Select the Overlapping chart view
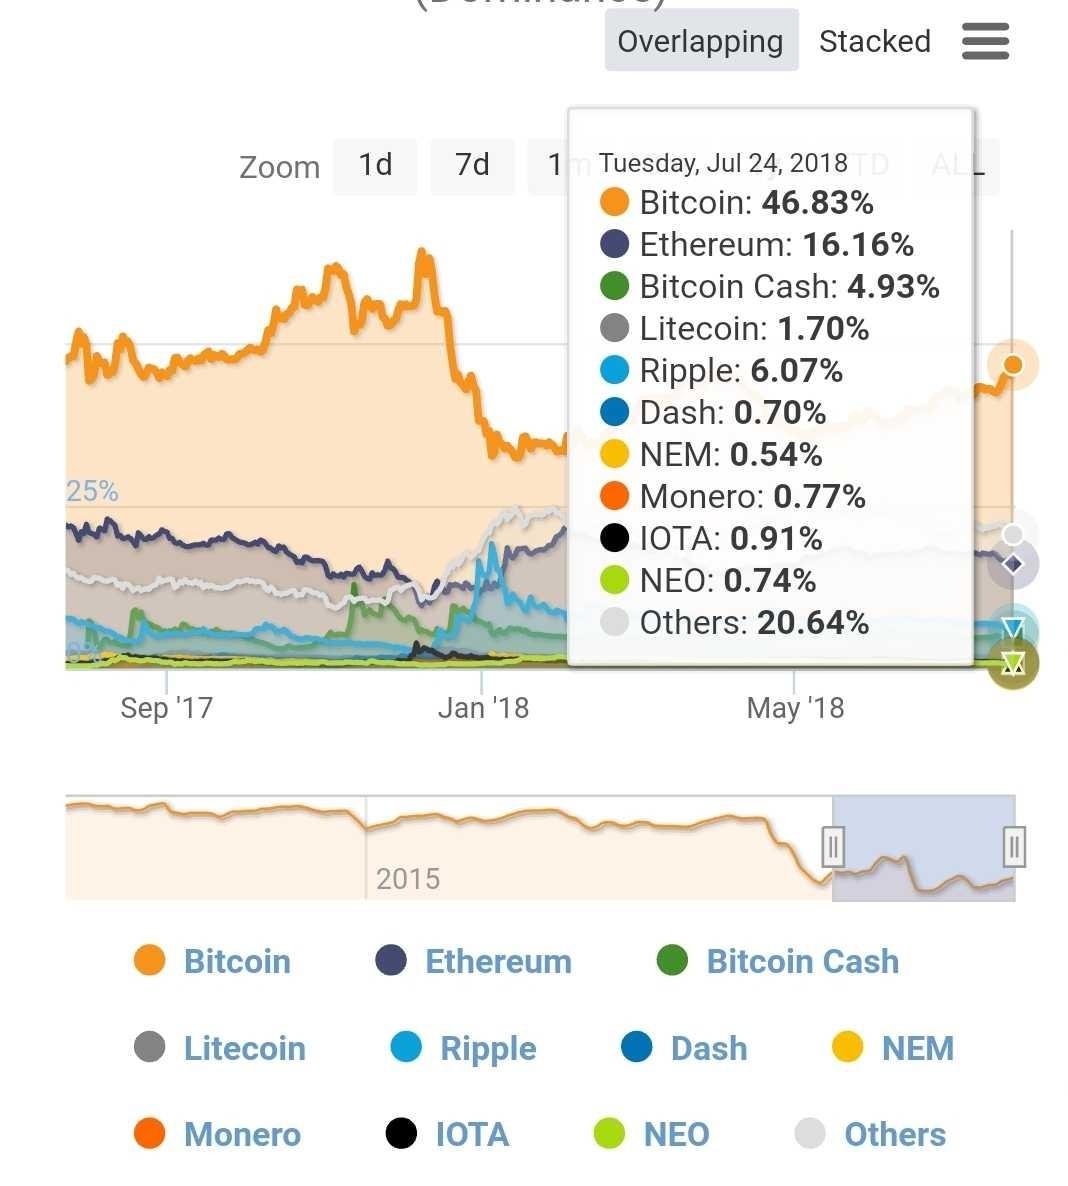The height and width of the screenshot is (1186, 1068). coord(701,41)
